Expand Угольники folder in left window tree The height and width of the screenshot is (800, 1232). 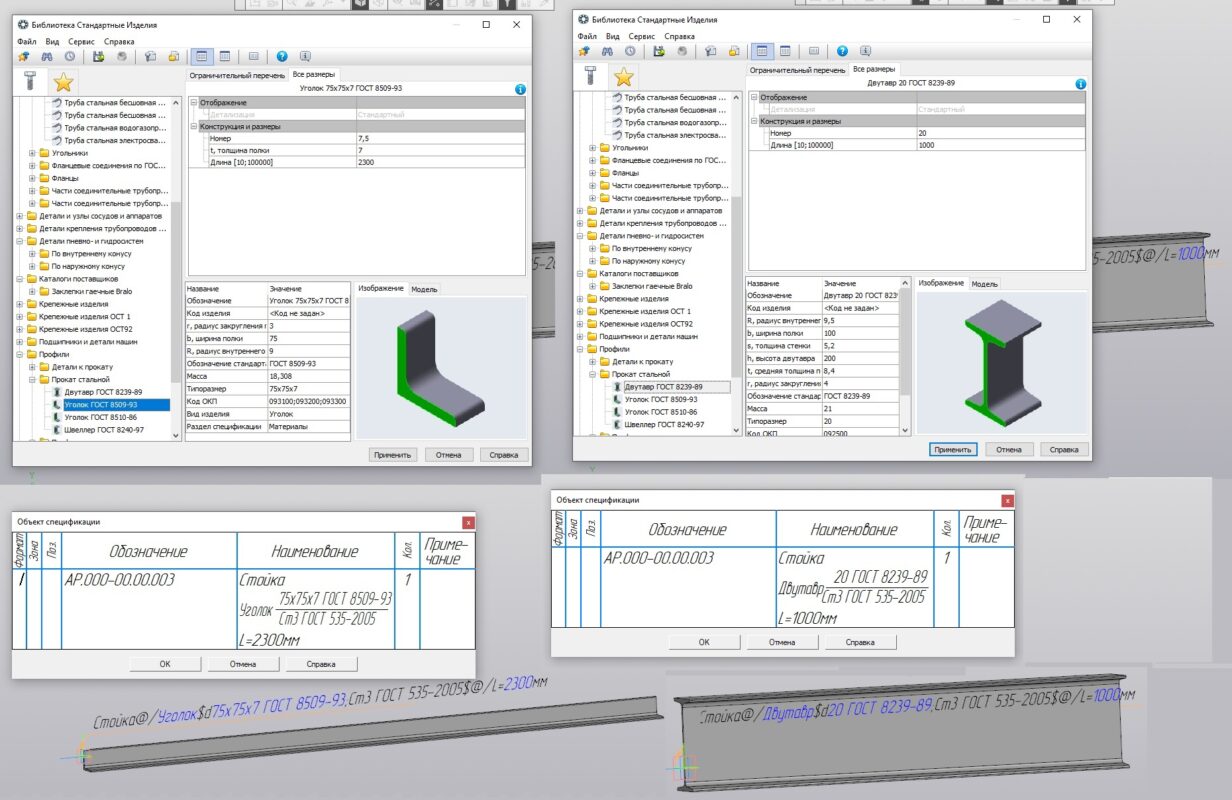(32, 153)
